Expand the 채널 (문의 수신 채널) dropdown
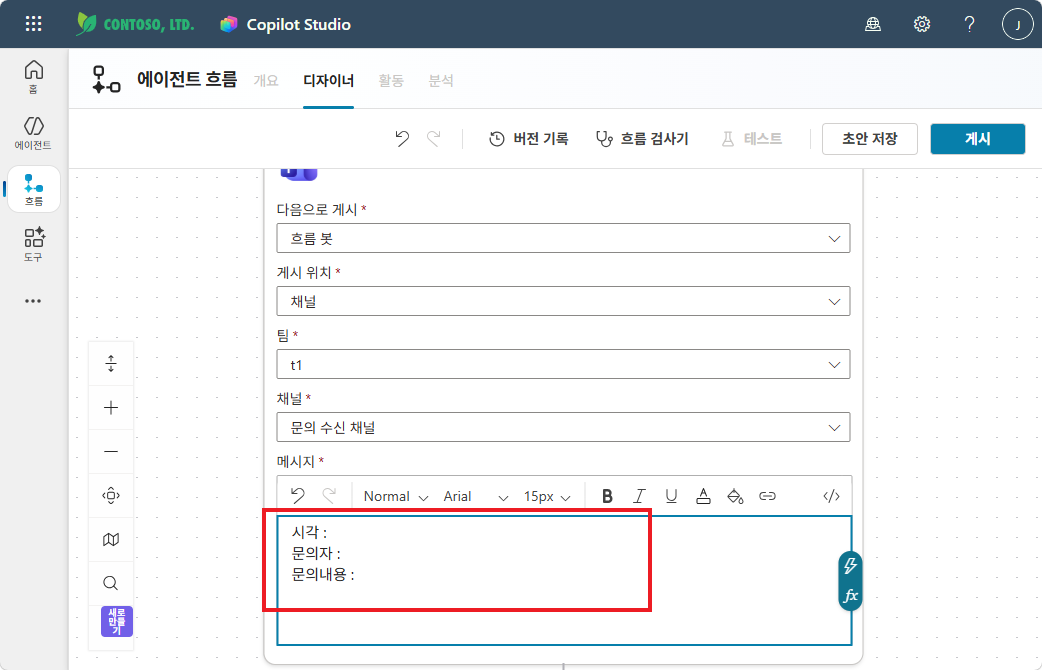Screen dimensions: 1042x670 click(563, 427)
